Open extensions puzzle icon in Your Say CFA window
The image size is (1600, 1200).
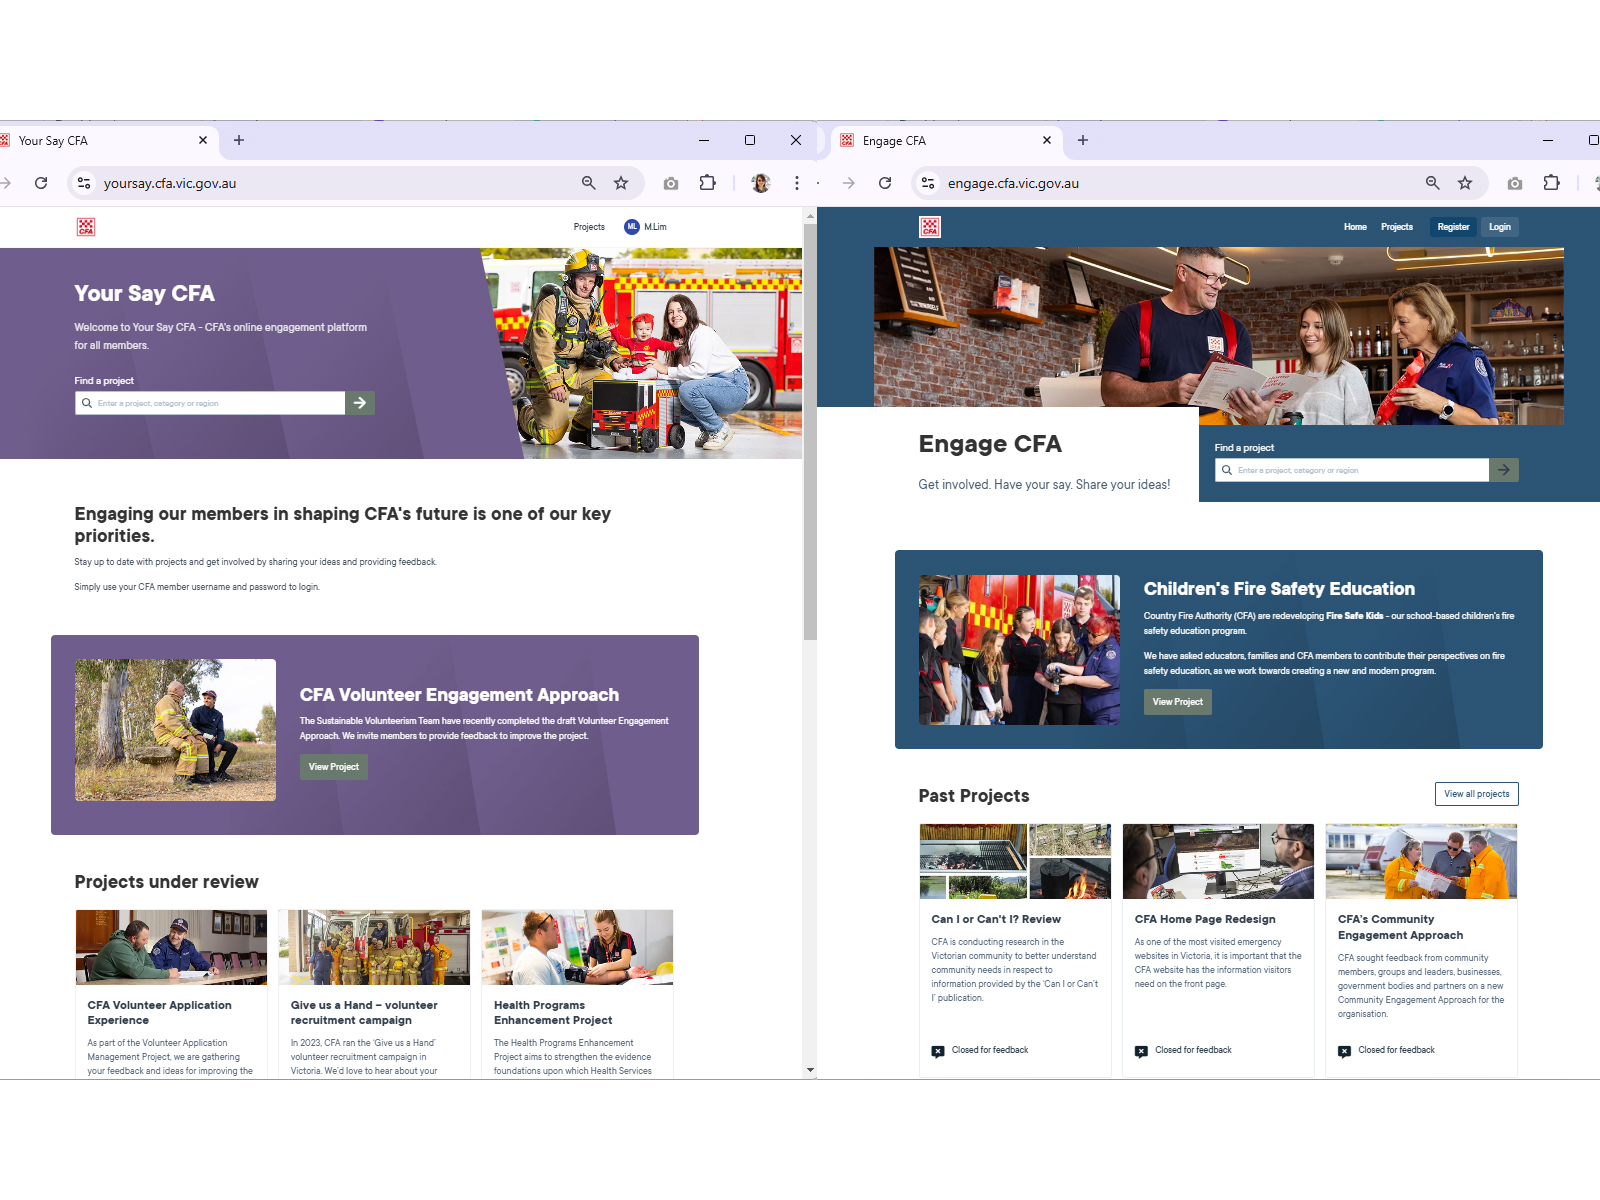click(708, 183)
